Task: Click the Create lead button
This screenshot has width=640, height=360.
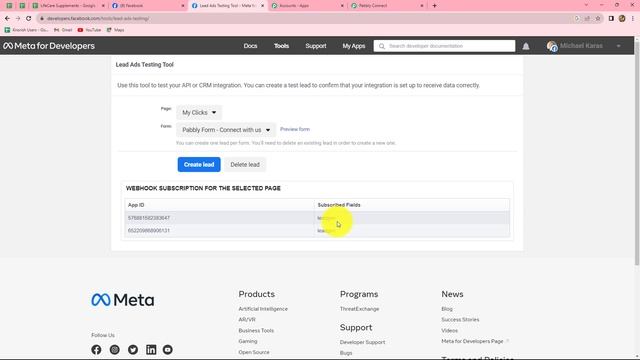Action: click(x=199, y=164)
